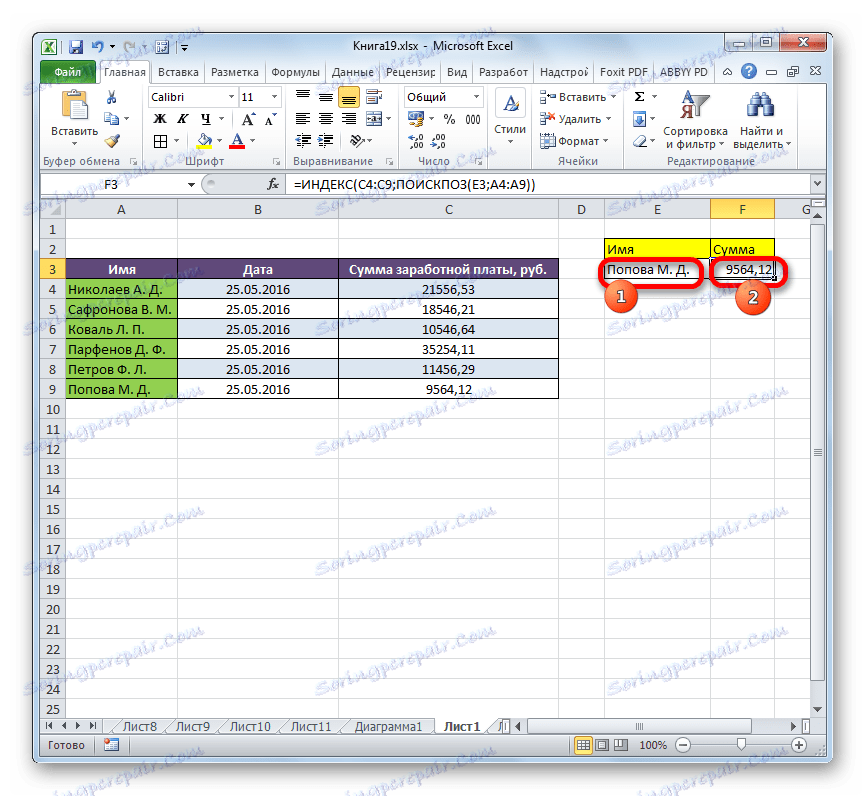
Task: Click the zoom slider handle
Action: (741, 745)
